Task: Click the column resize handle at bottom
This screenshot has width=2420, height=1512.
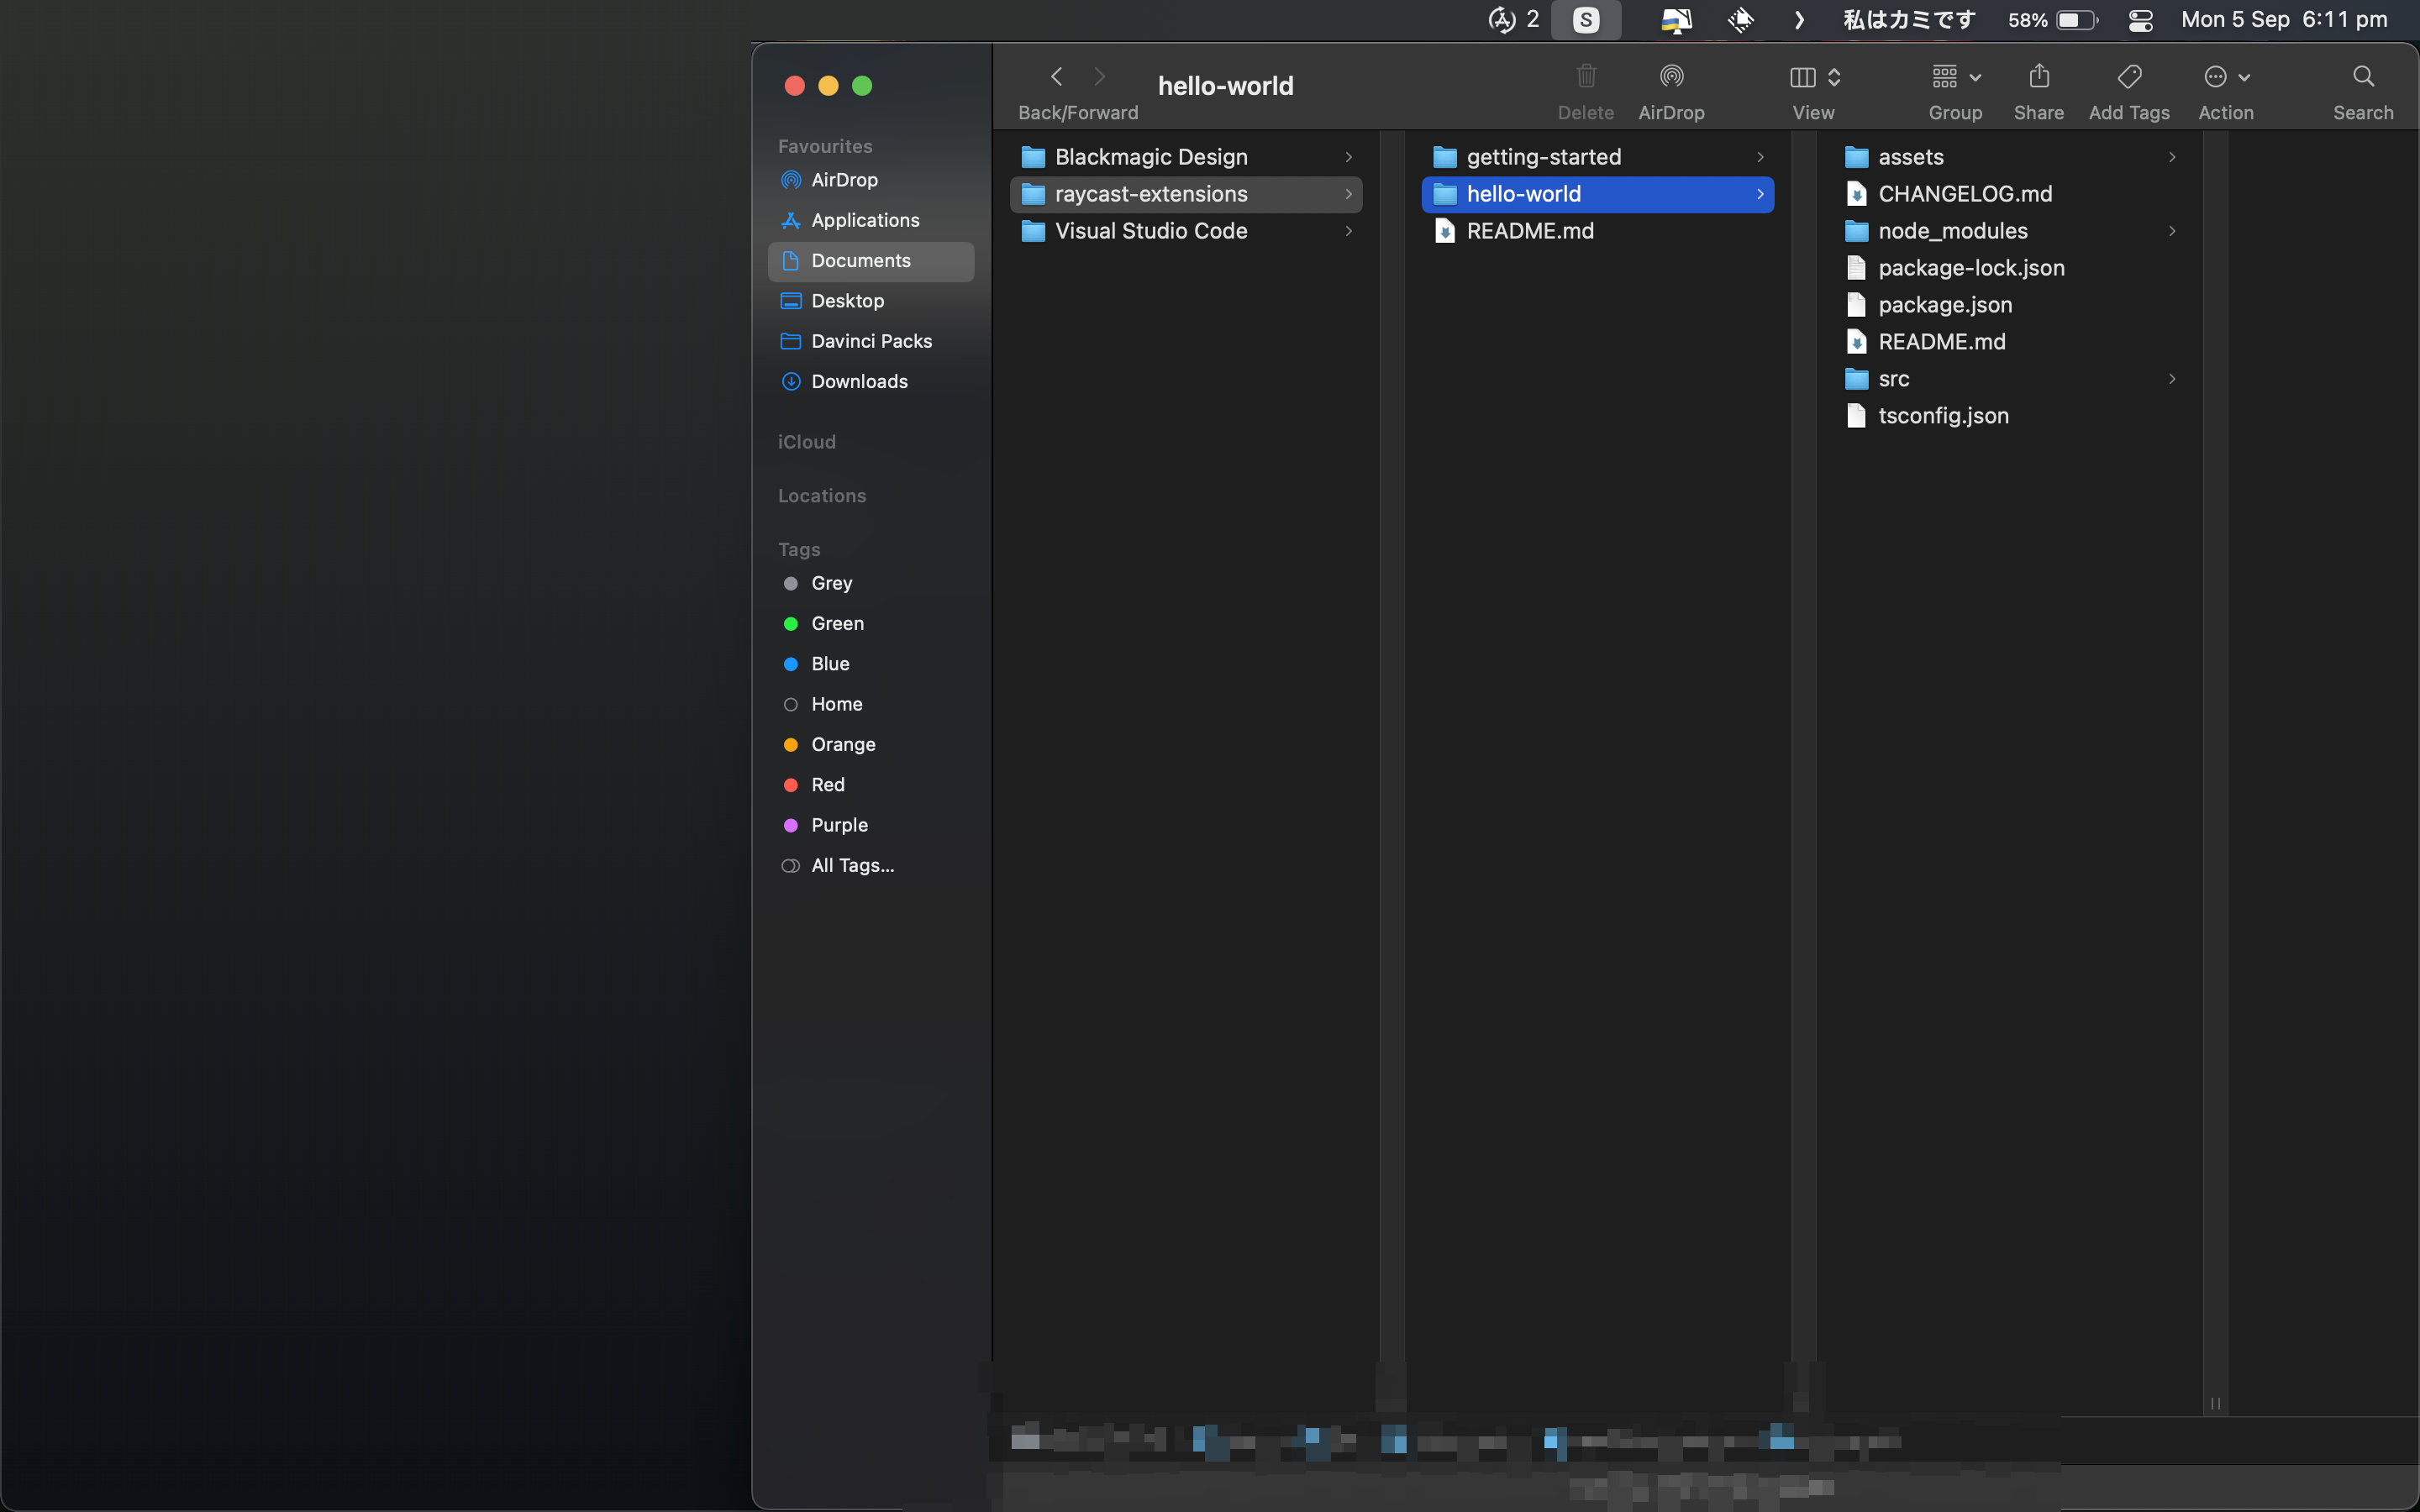Action: point(2215,1403)
